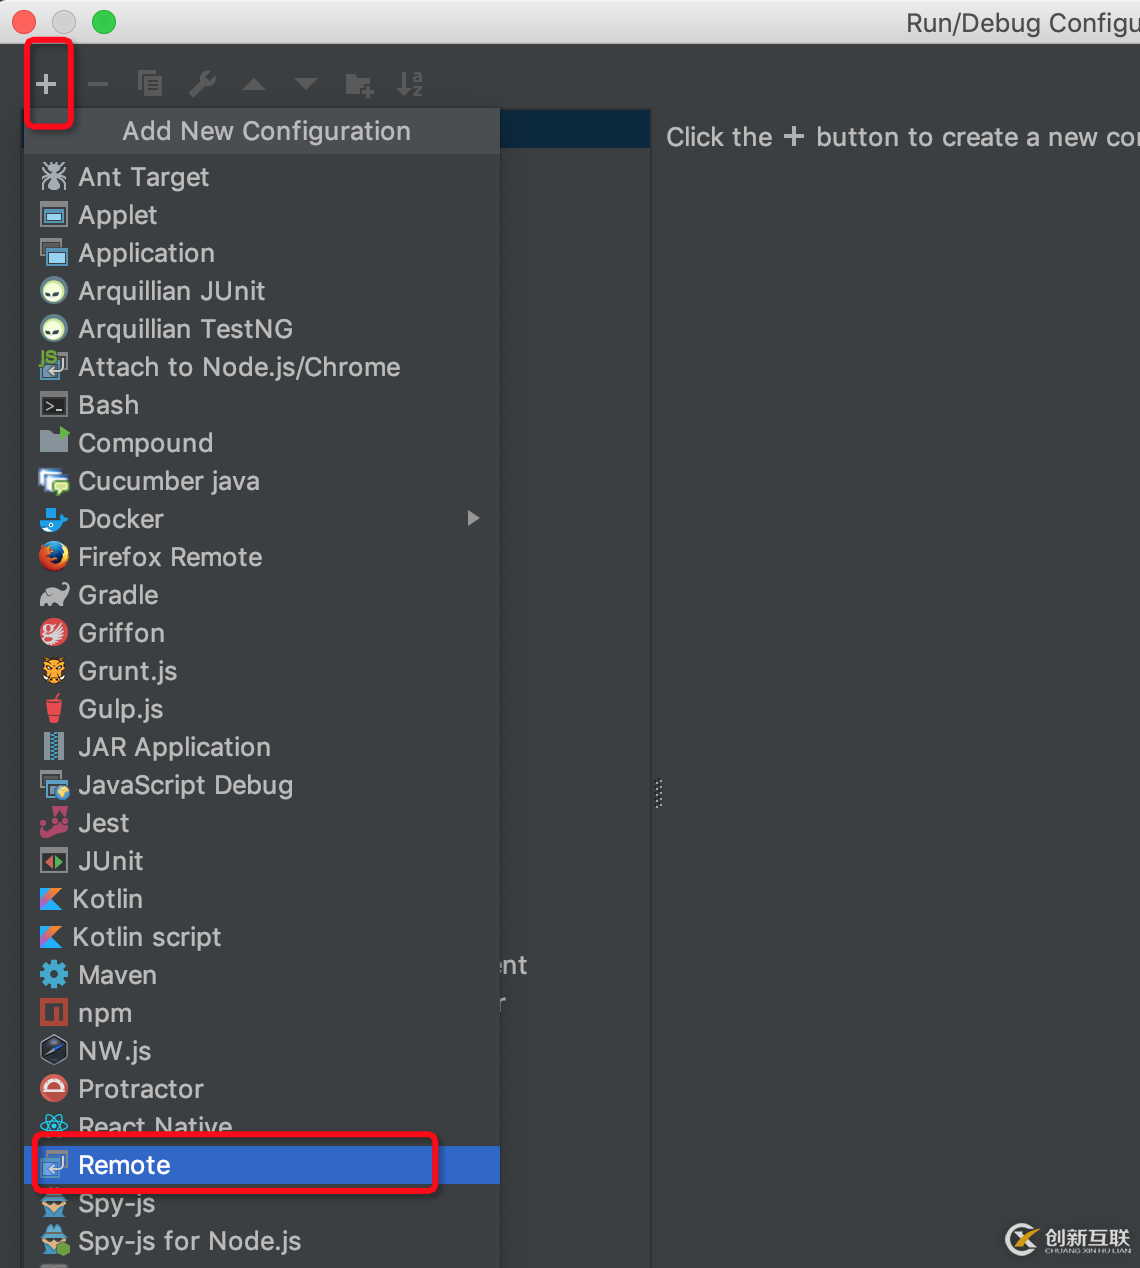Select the Compound entry
The width and height of the screenshot is (1140, 1268).
tap(262, 443)
